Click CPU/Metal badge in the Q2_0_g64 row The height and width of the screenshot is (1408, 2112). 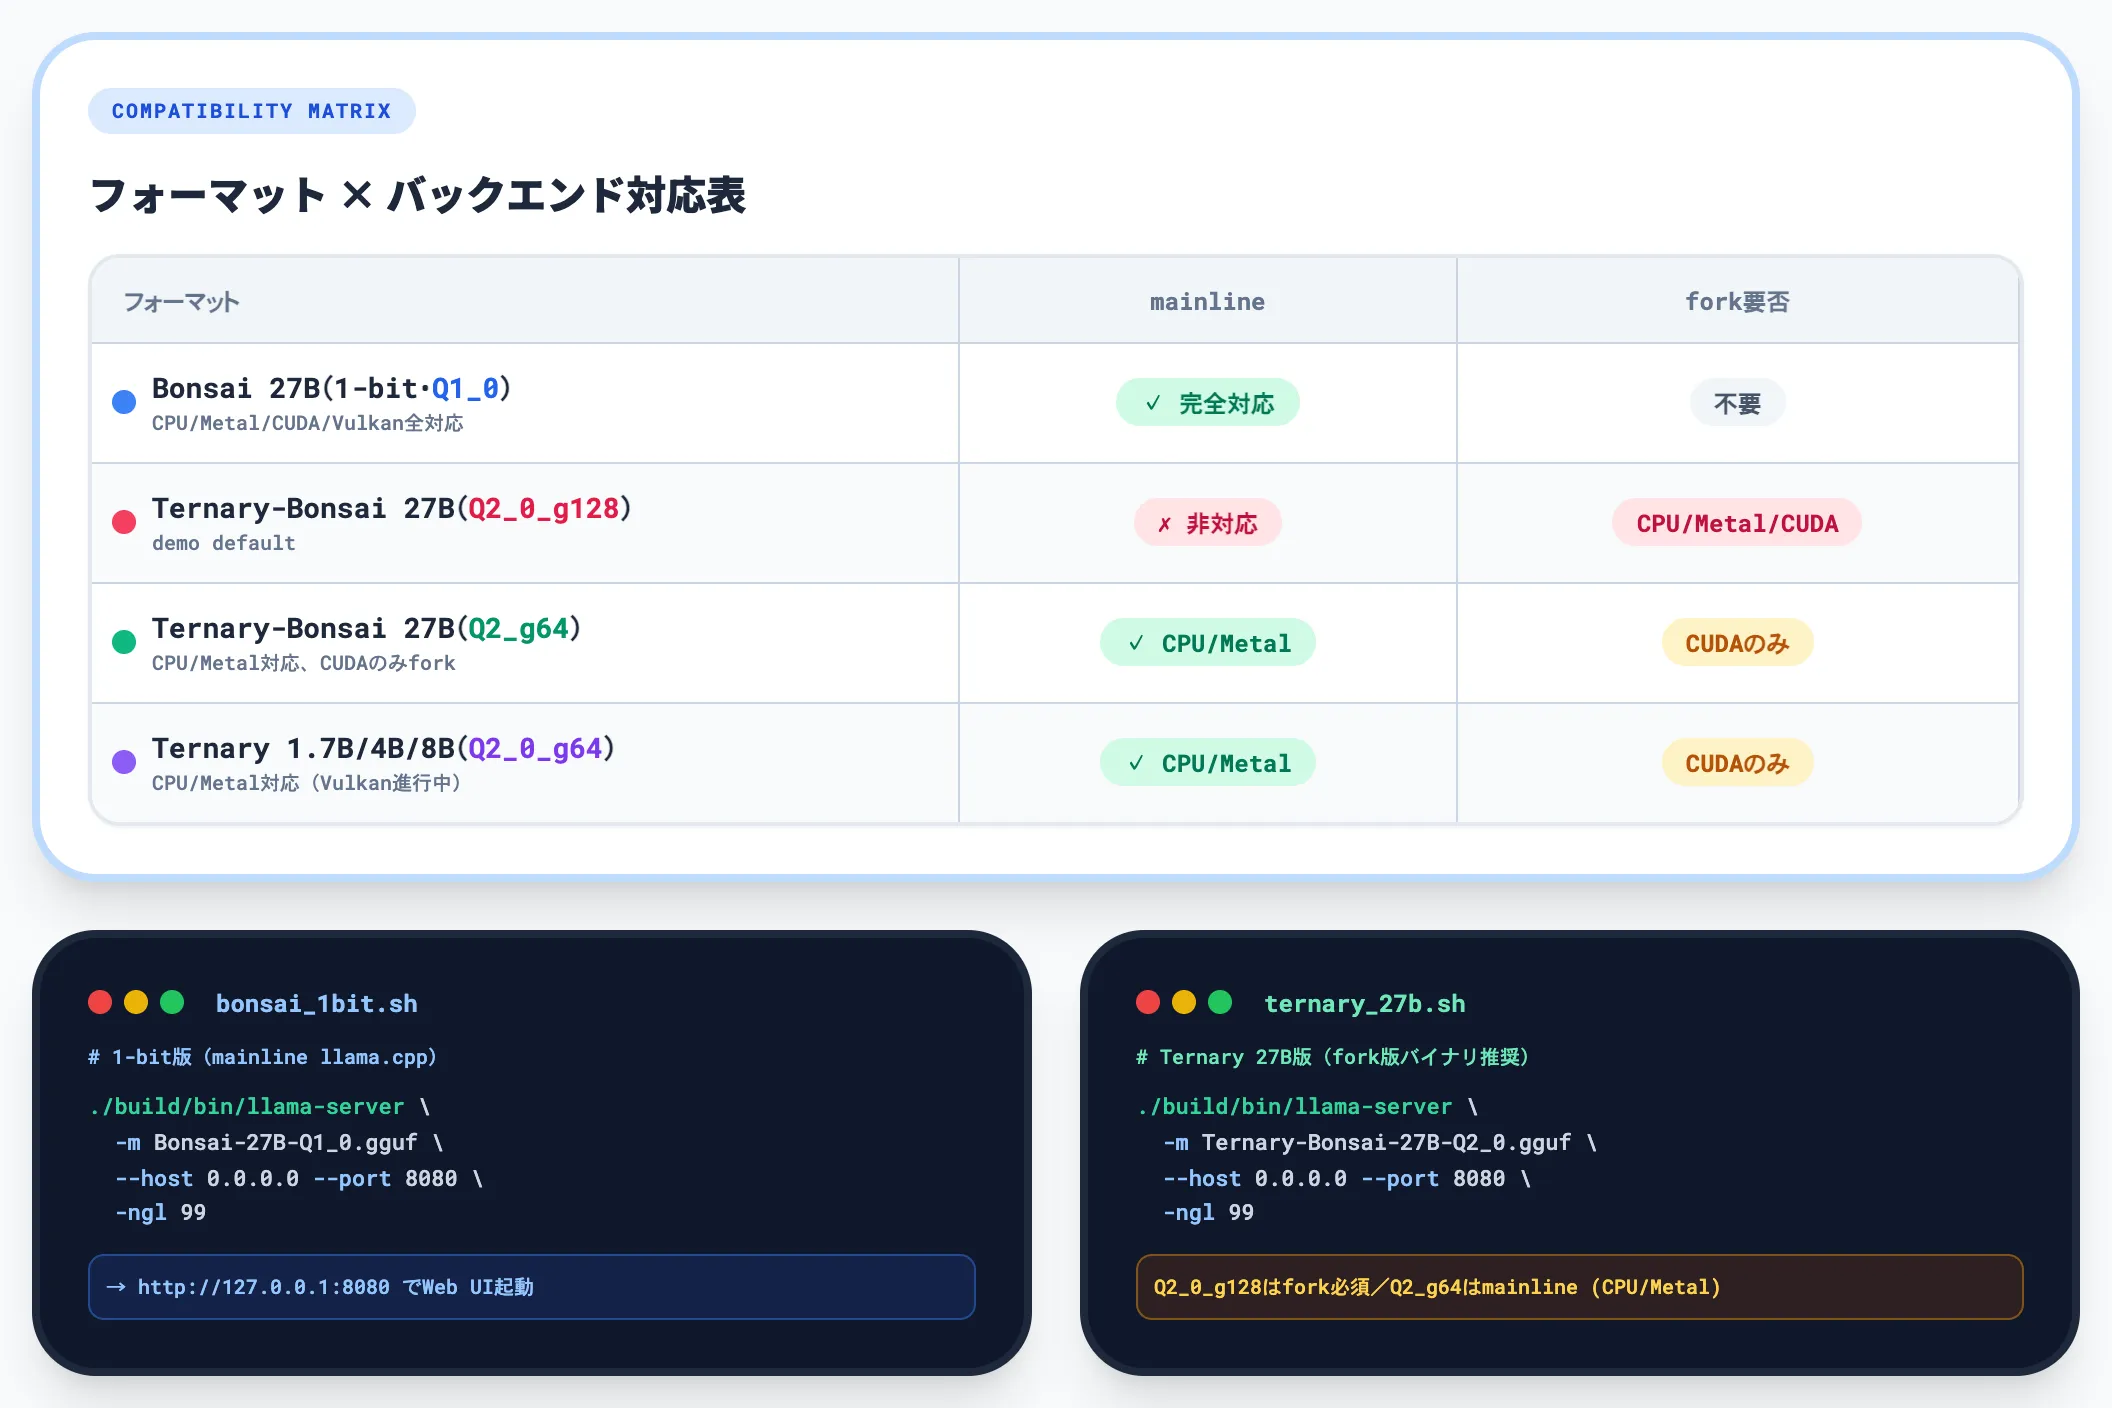(x=1208, y=763)
